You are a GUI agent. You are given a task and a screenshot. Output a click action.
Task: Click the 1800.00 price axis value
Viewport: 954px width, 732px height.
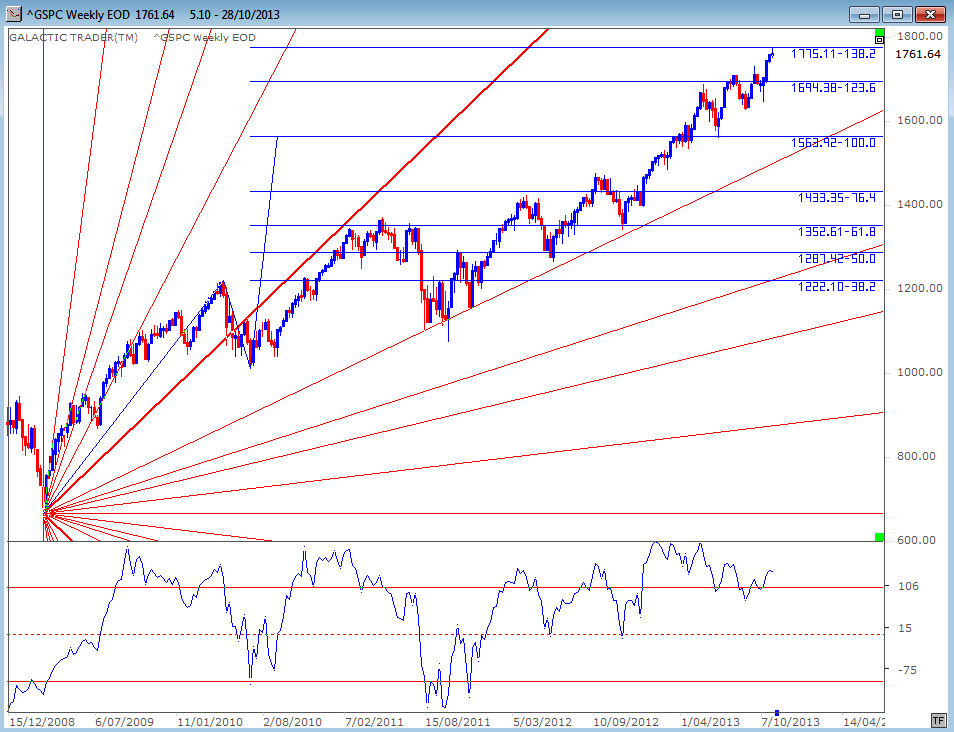920,36
